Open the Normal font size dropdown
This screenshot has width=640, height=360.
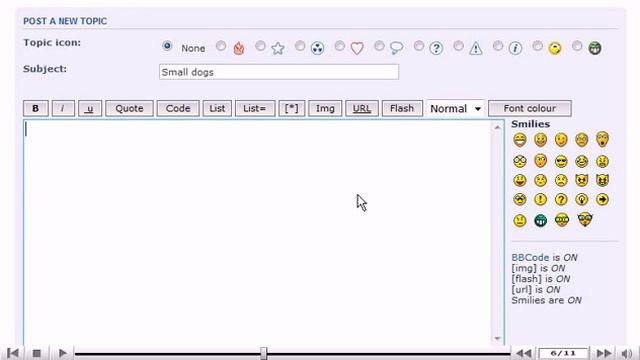[455, 109]
